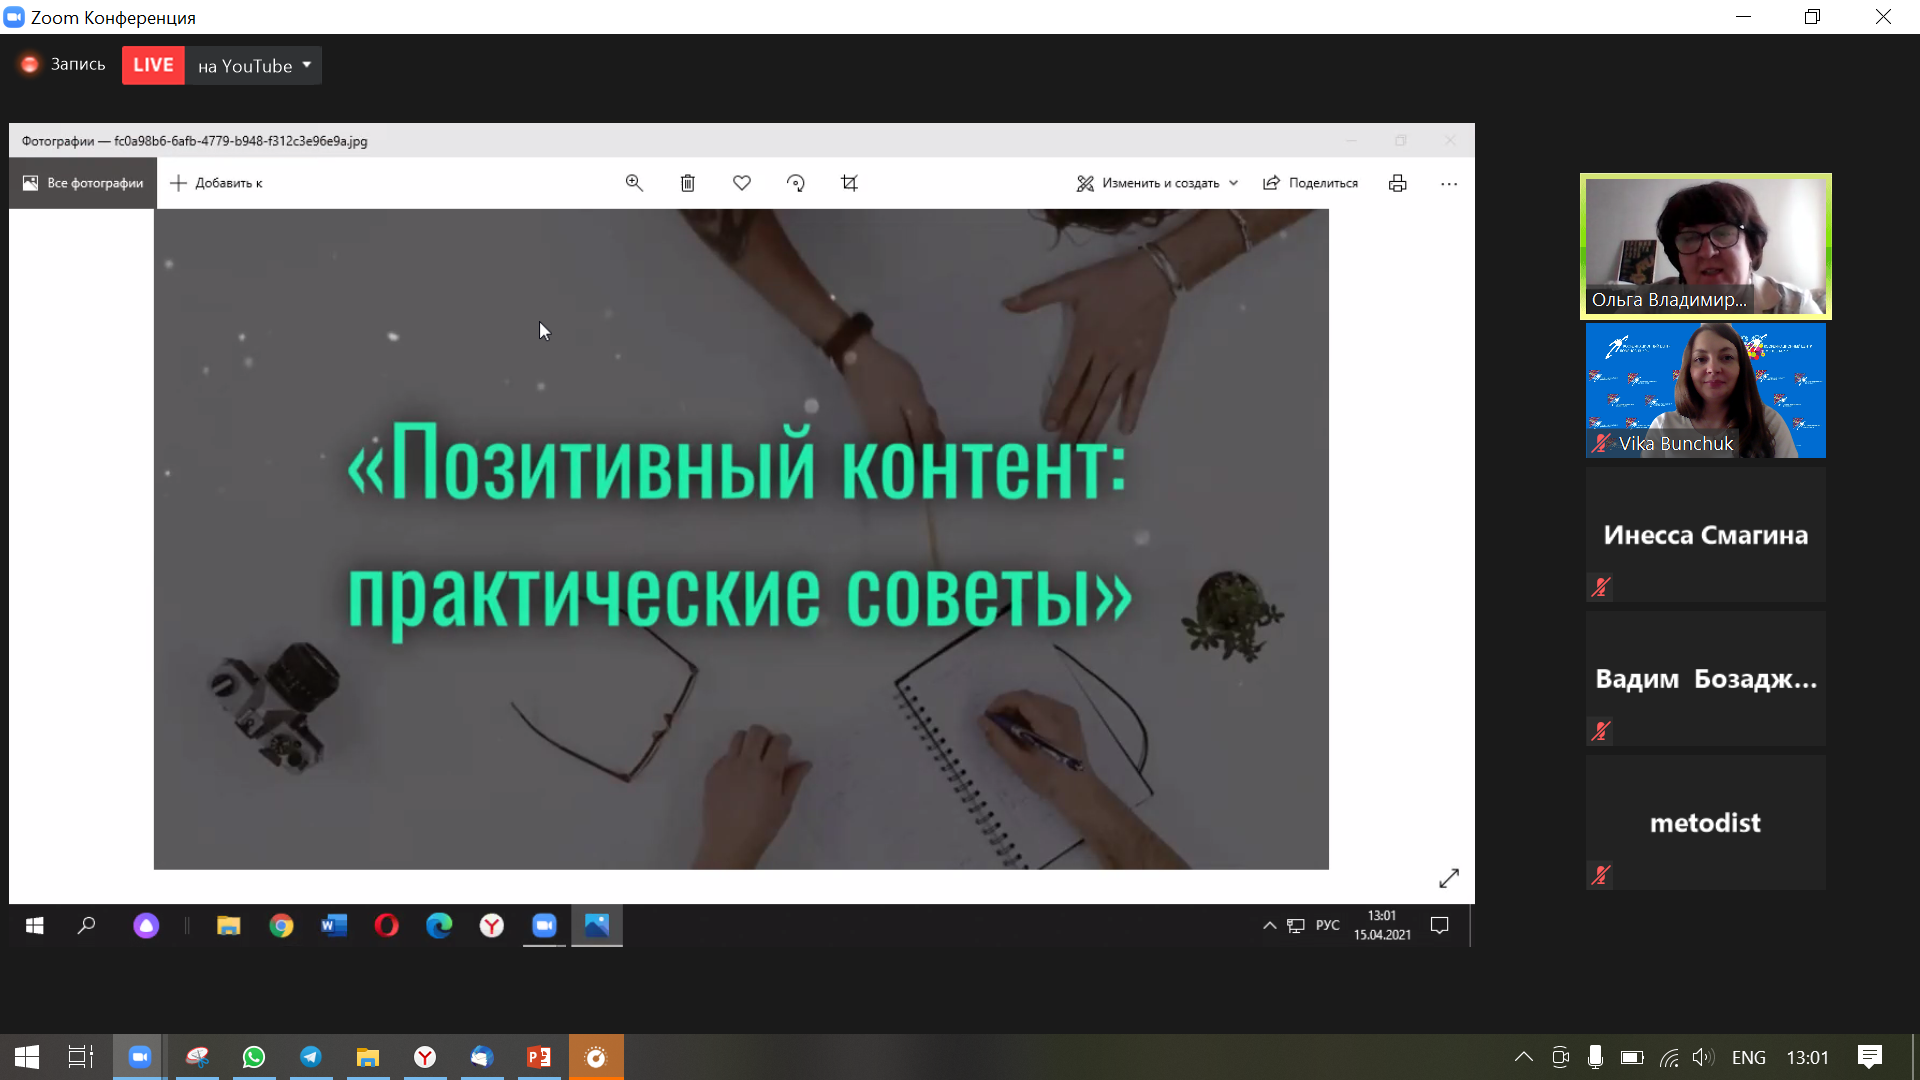Add photo to favorites with heart icon
Image resolution: width=1920 pixels, height=1080 pixels.
741,183
